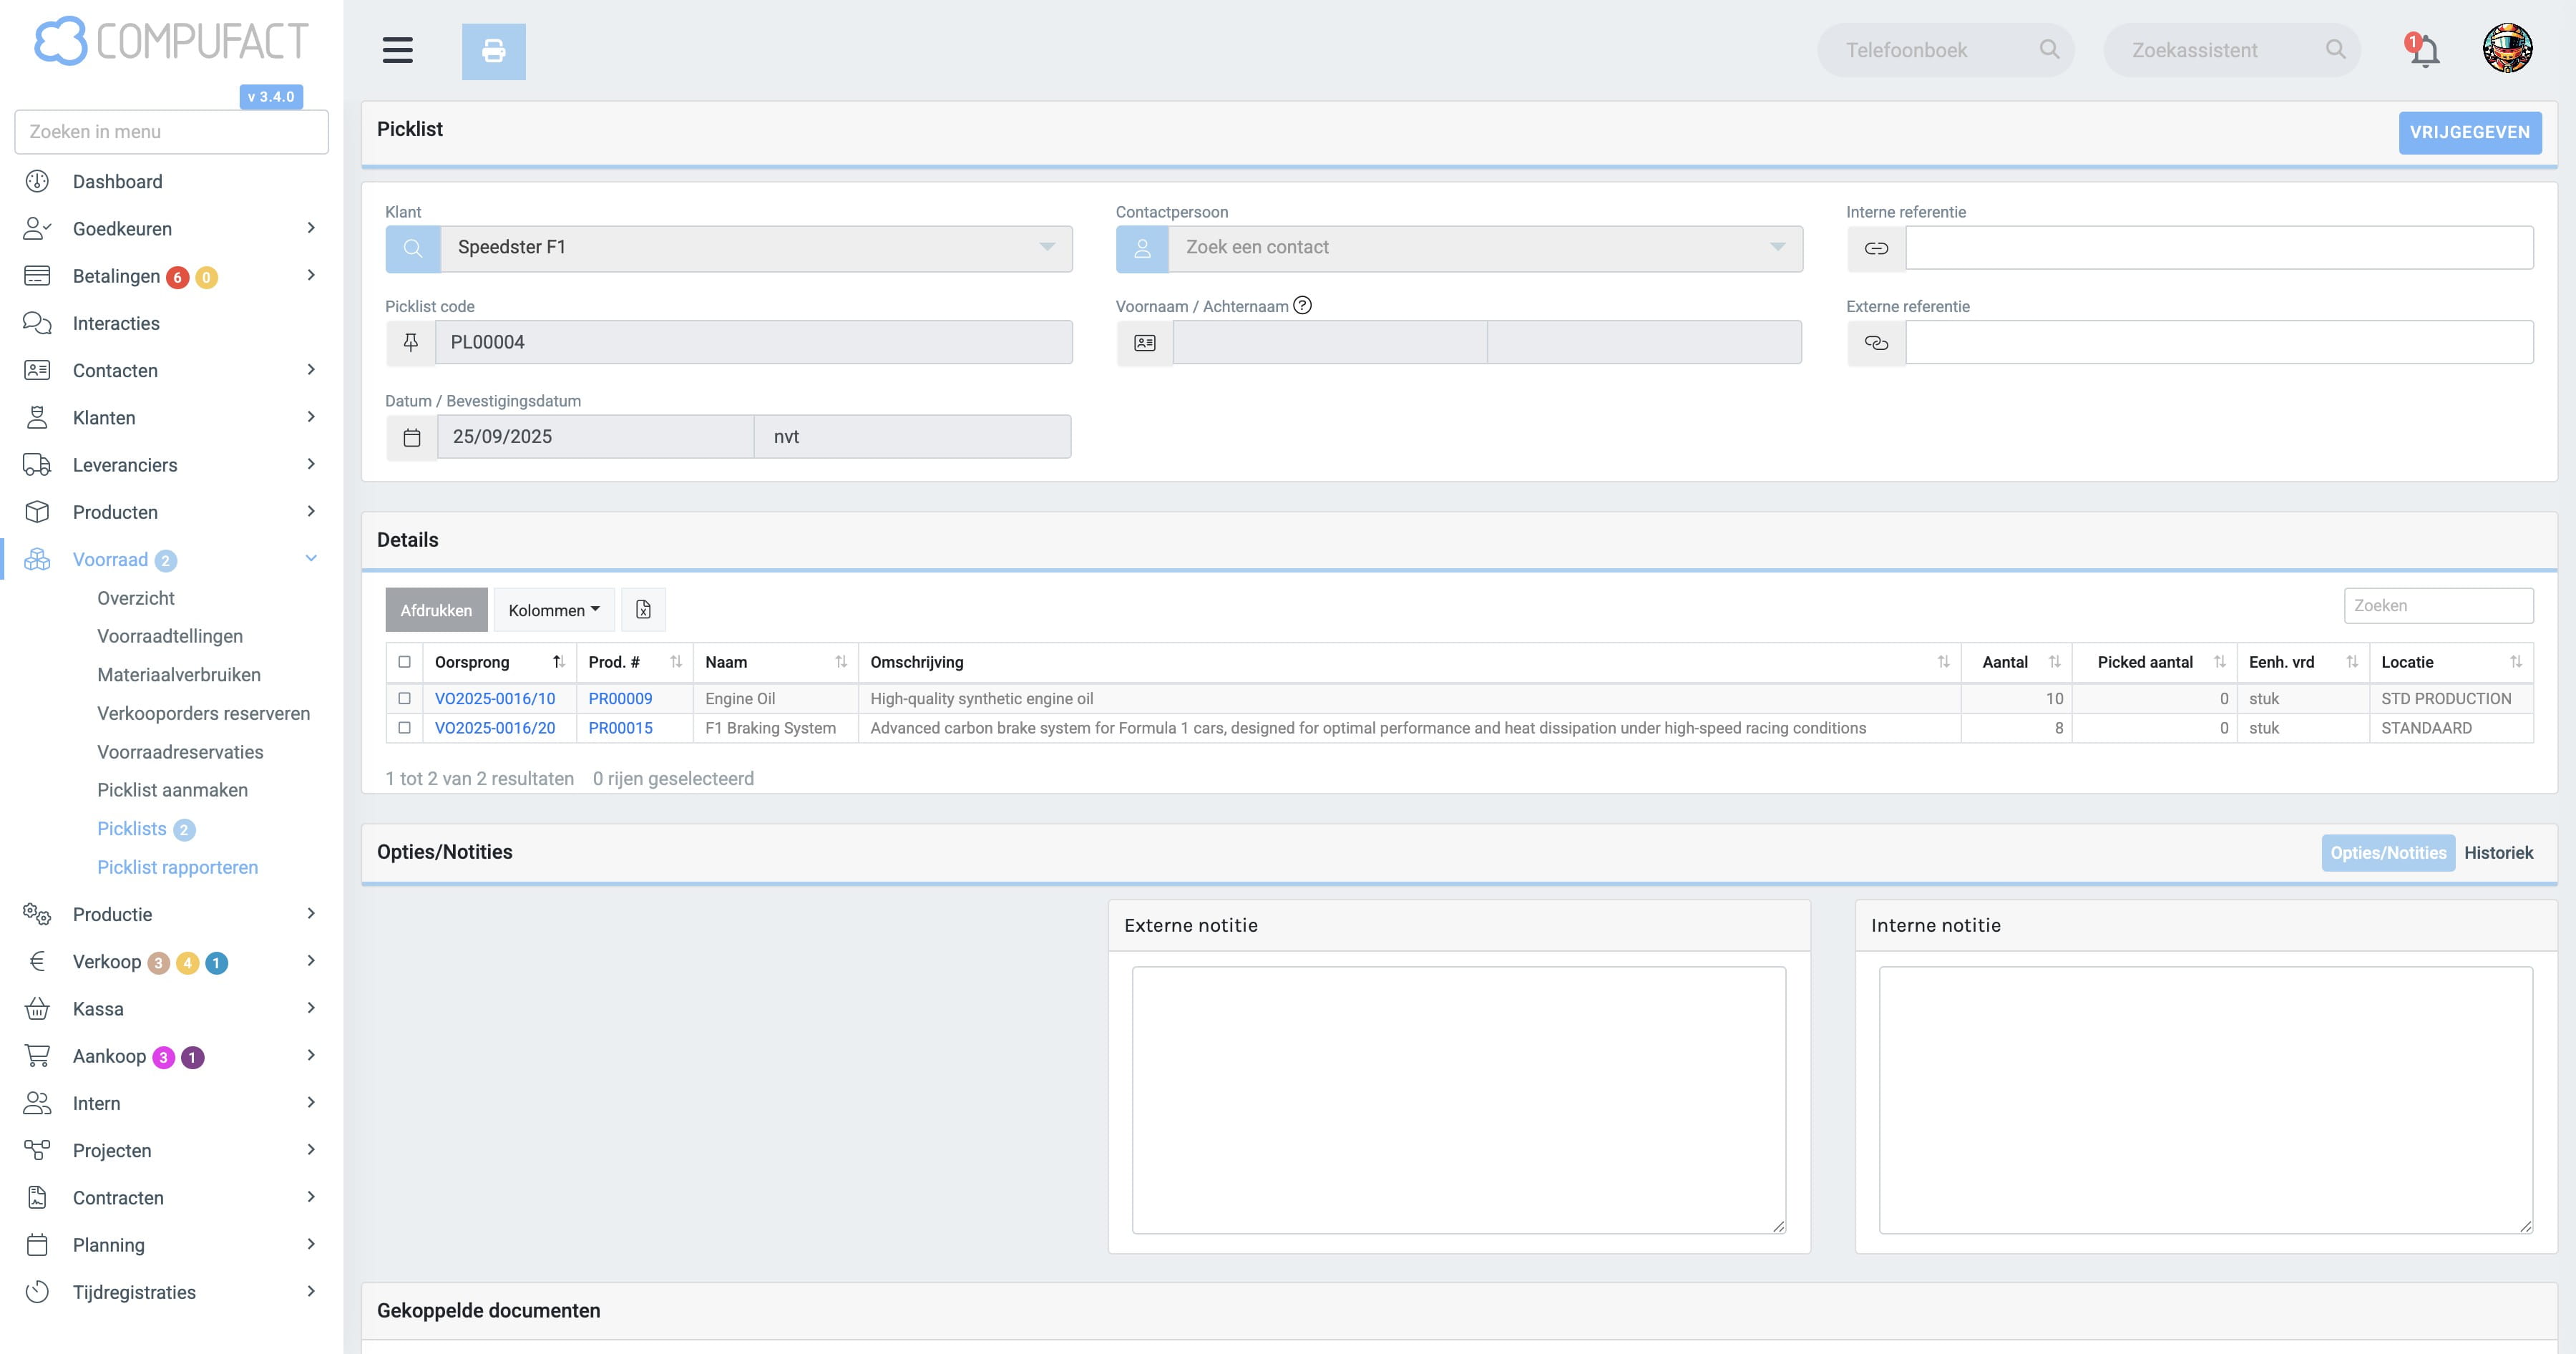This screenshot has height=1354, width=2576.
Task: Sort the table by Oorsprong column
Action: coord(499,662)
